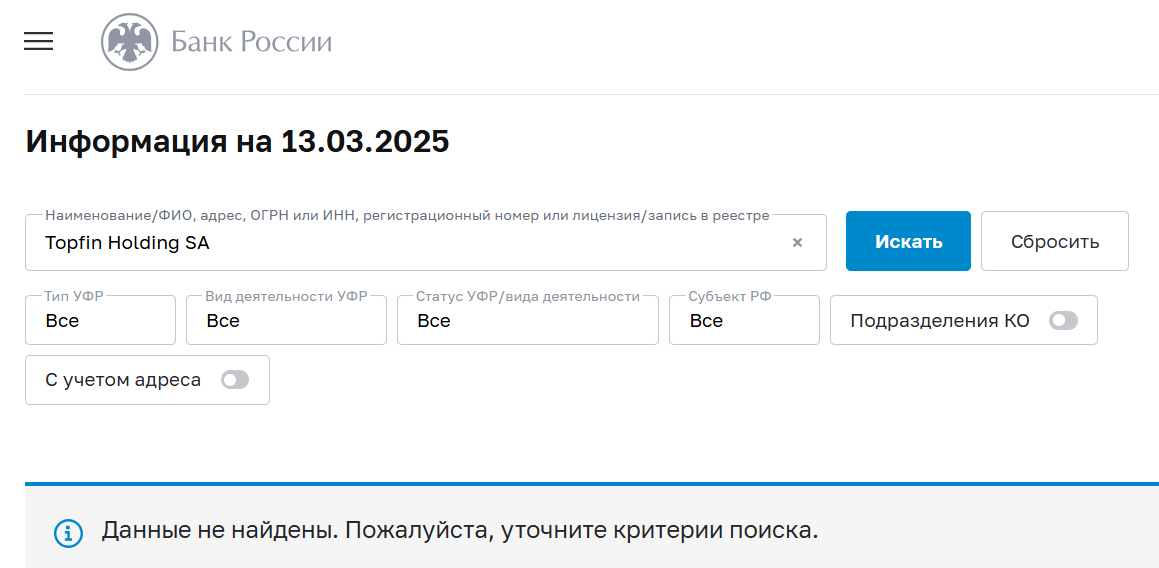Click the Информация на 13.03.2025 heading
Viewport: 1159px width, 568px height.
(237, 141)
